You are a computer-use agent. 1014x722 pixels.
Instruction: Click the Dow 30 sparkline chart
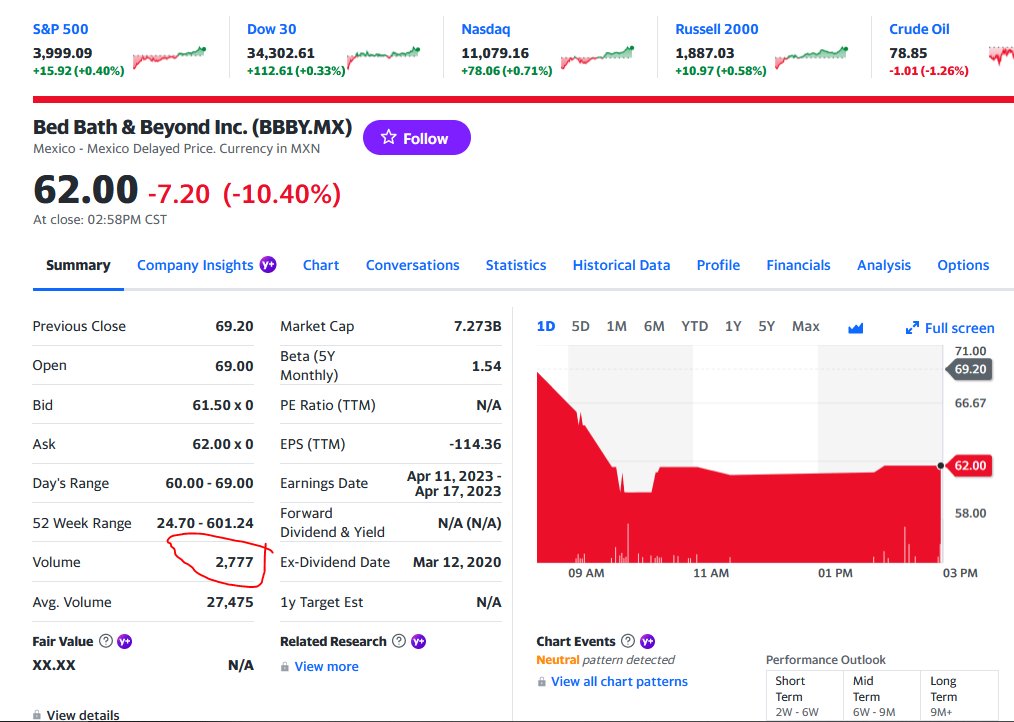coord(383,57)
